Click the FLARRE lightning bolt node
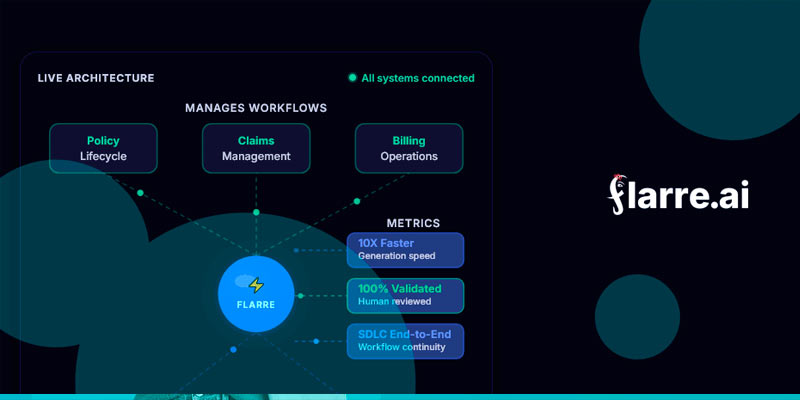The height and width of the screenshot is (400, 800). (x=256, y=294)
